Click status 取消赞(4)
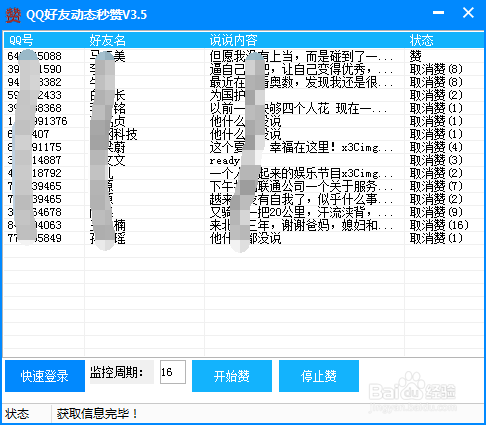Image resolution: width=486 pixels, height=425 pixels. (436, 147)
